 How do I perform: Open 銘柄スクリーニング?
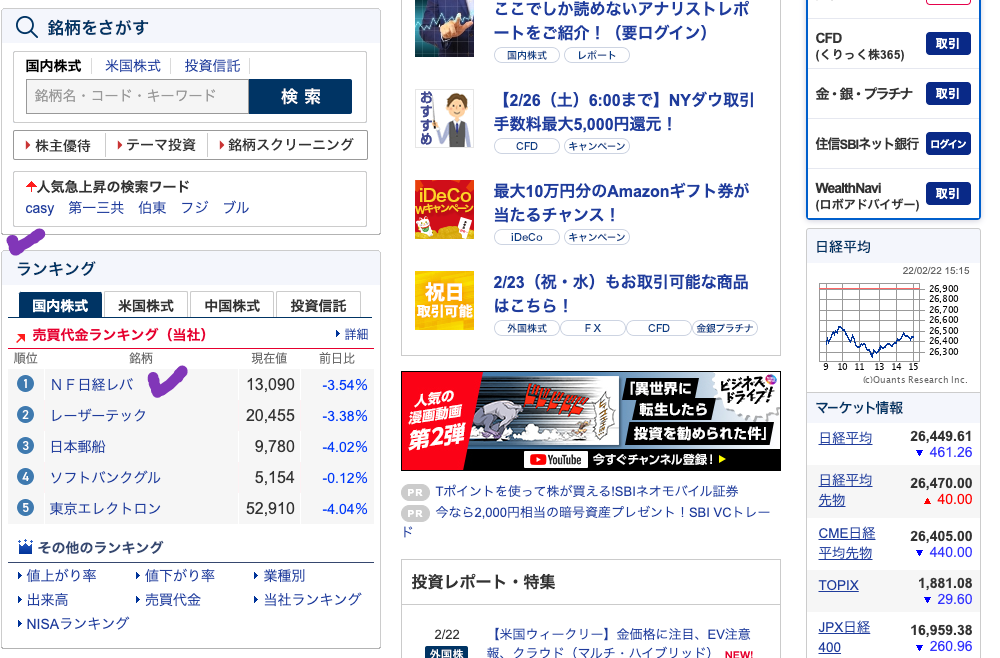click(290, 145)
